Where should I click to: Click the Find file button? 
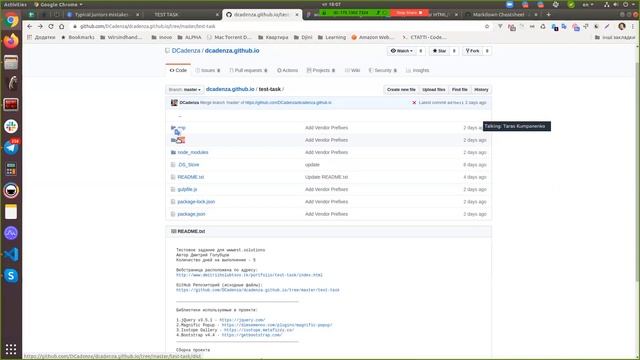[460, 89]
